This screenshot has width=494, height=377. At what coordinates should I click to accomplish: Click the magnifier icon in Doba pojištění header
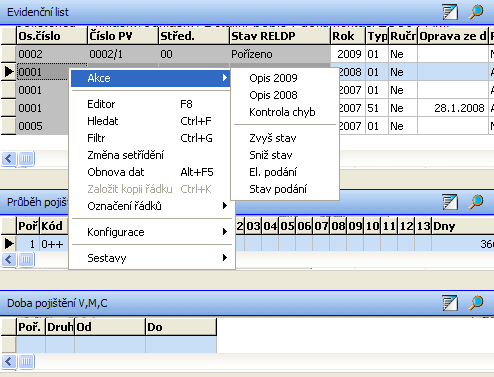(476, 303)
